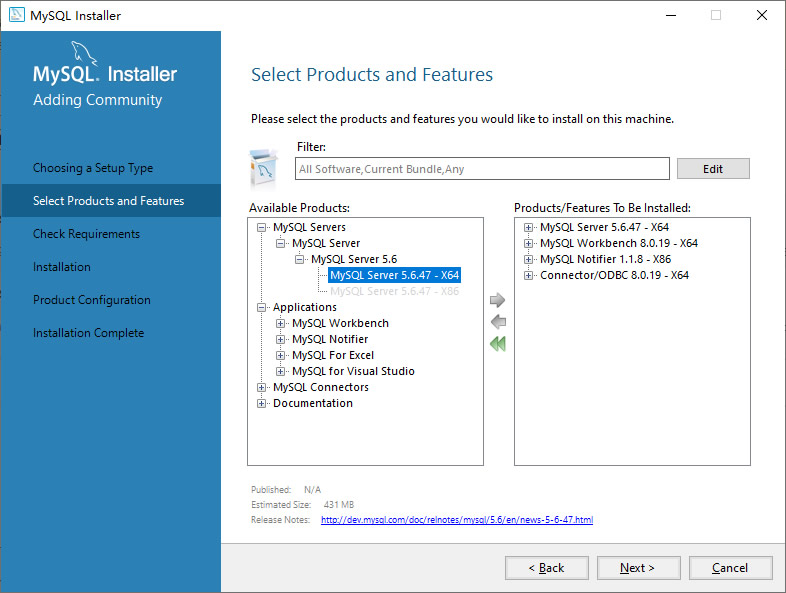Expand the MySQL for Visual Studio node

coord(280,372)
